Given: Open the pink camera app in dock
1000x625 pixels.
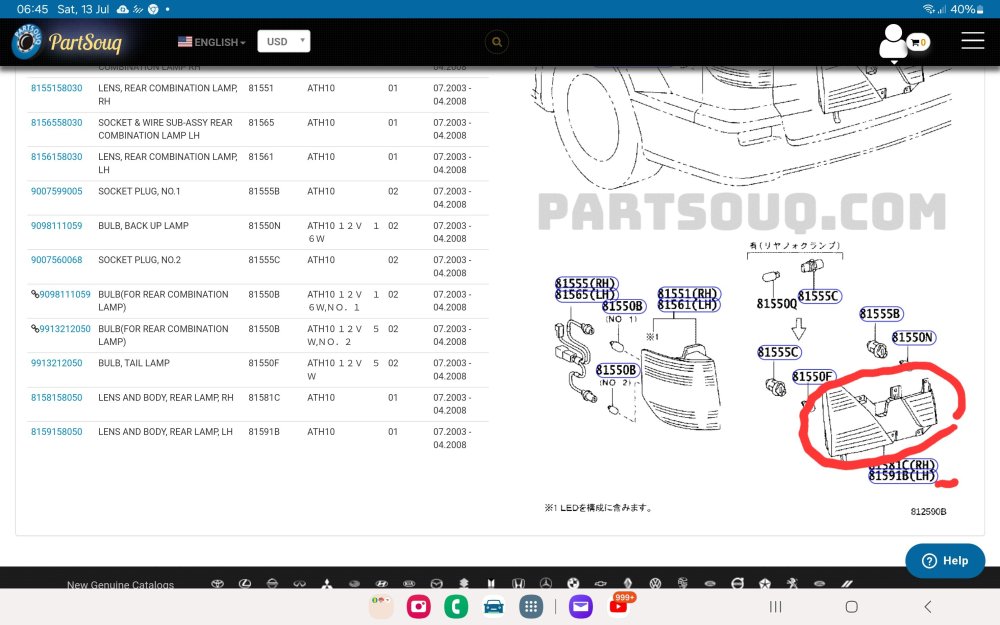Looking at the screenshot, I should (x=418, y=607).
